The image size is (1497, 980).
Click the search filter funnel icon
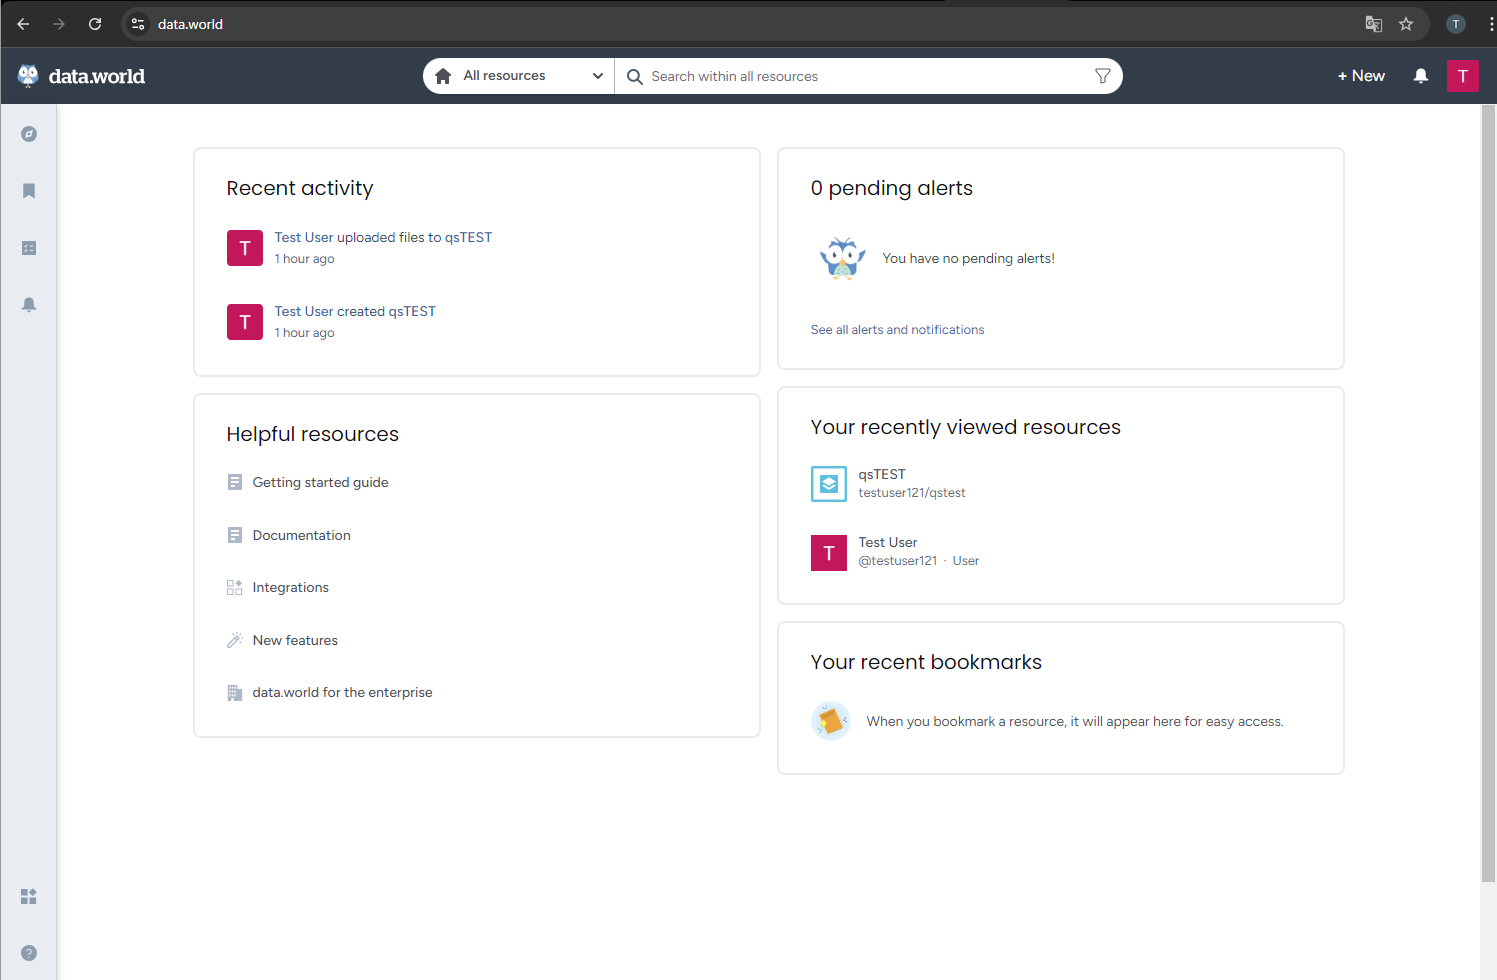click(x=1102, y=76)
